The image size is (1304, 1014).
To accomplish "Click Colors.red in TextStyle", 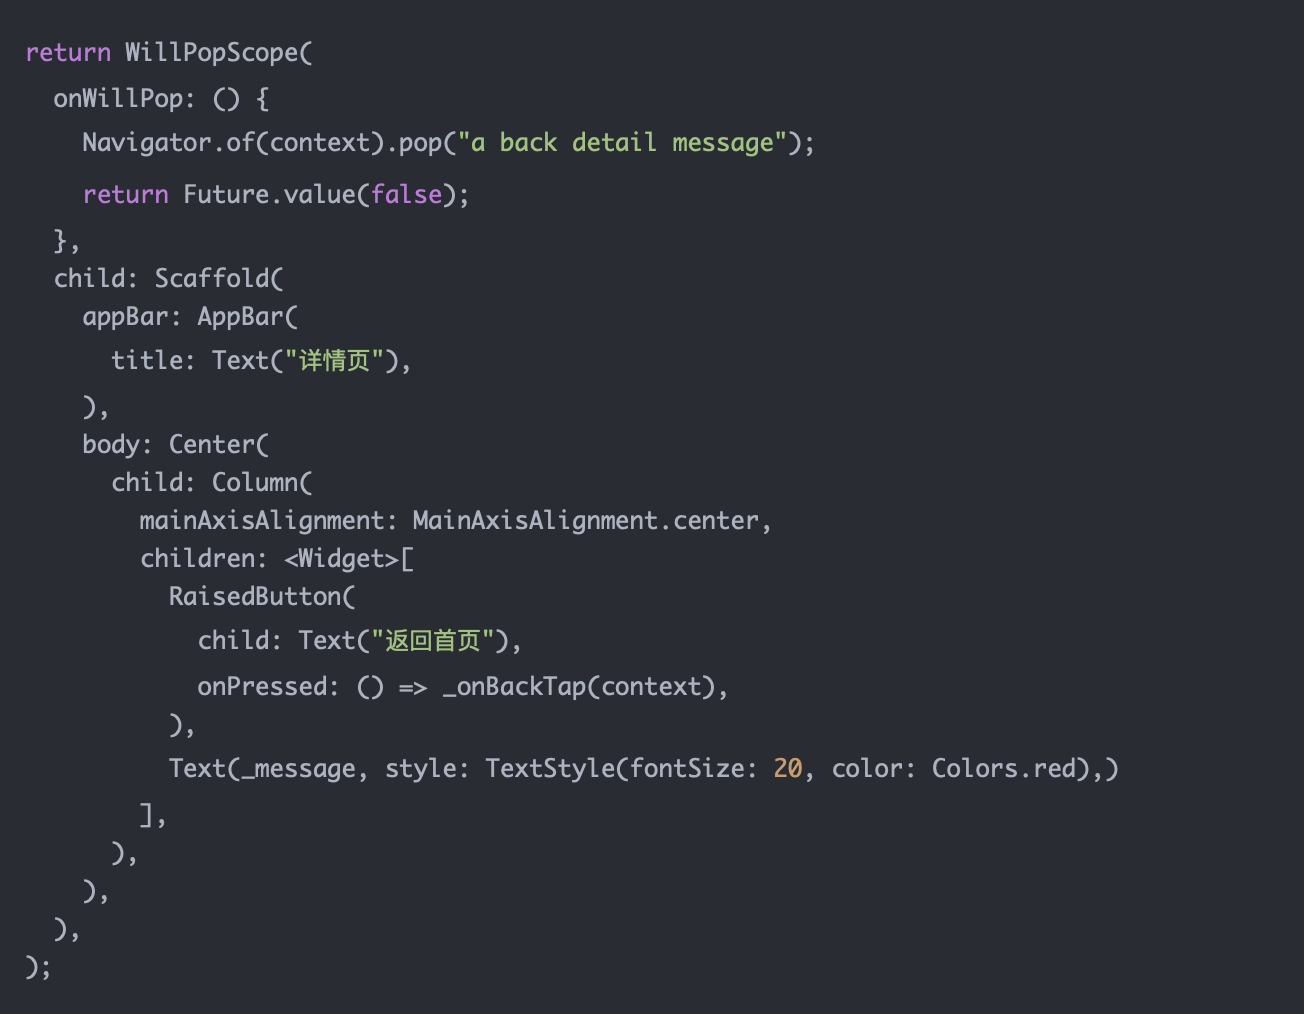I will point(1003,769).
